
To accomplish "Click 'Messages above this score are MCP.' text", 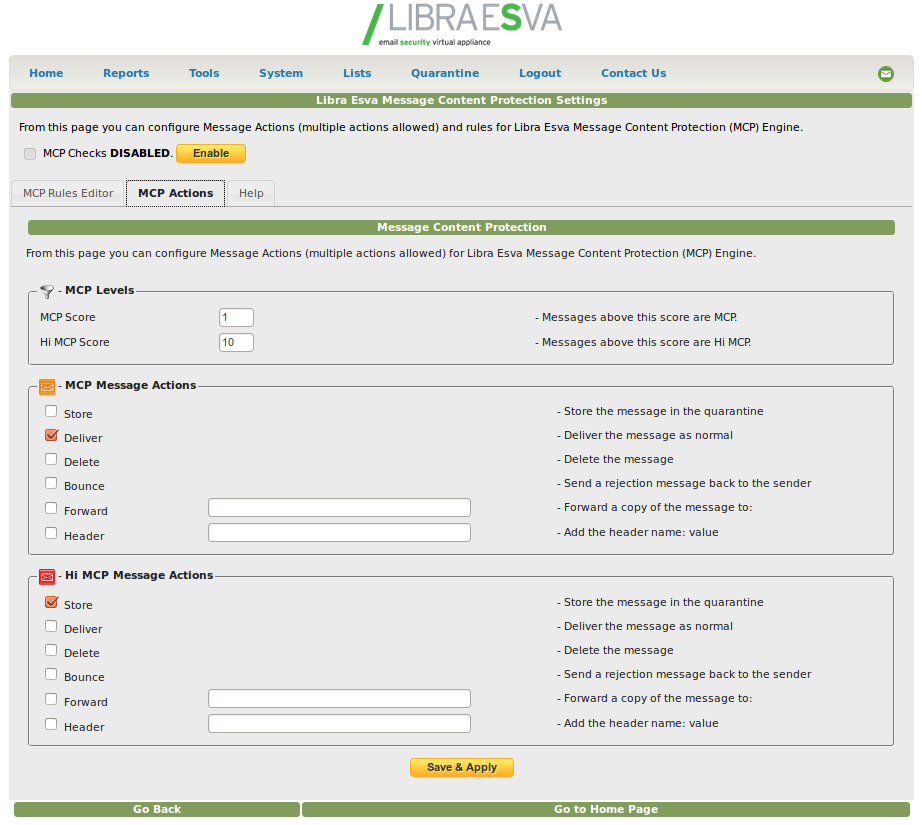I will click(636, 318).
